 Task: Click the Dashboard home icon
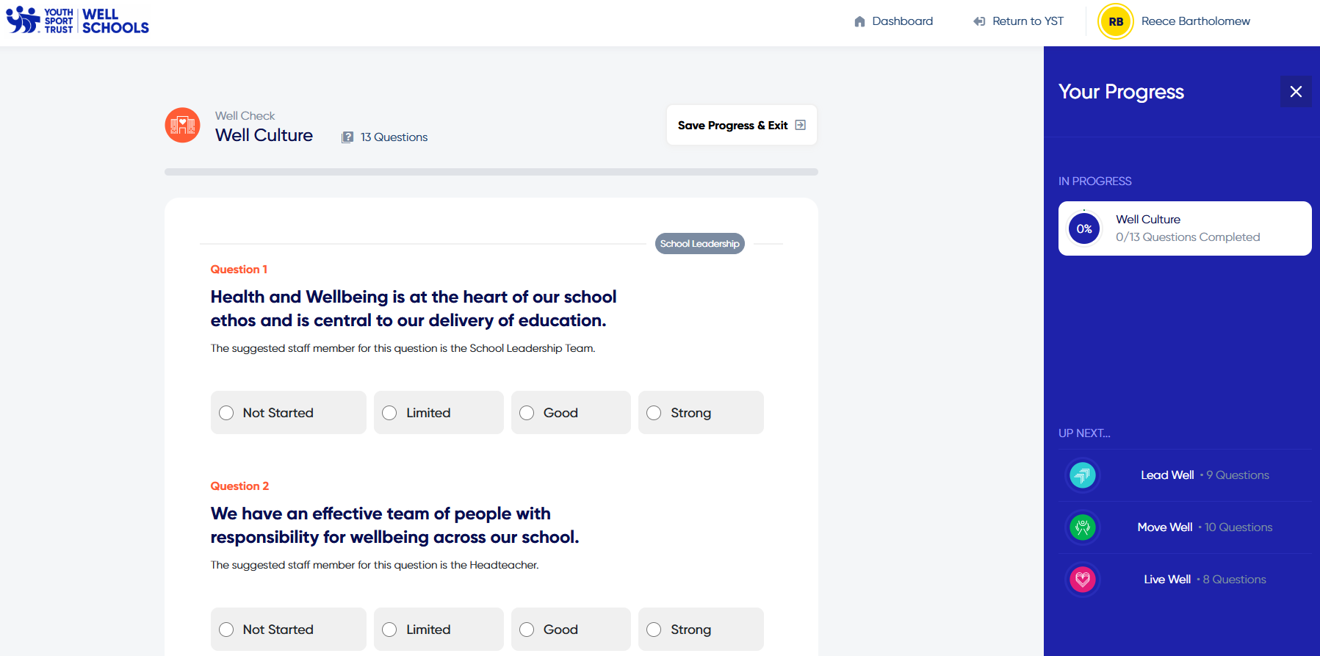point(858,20)
